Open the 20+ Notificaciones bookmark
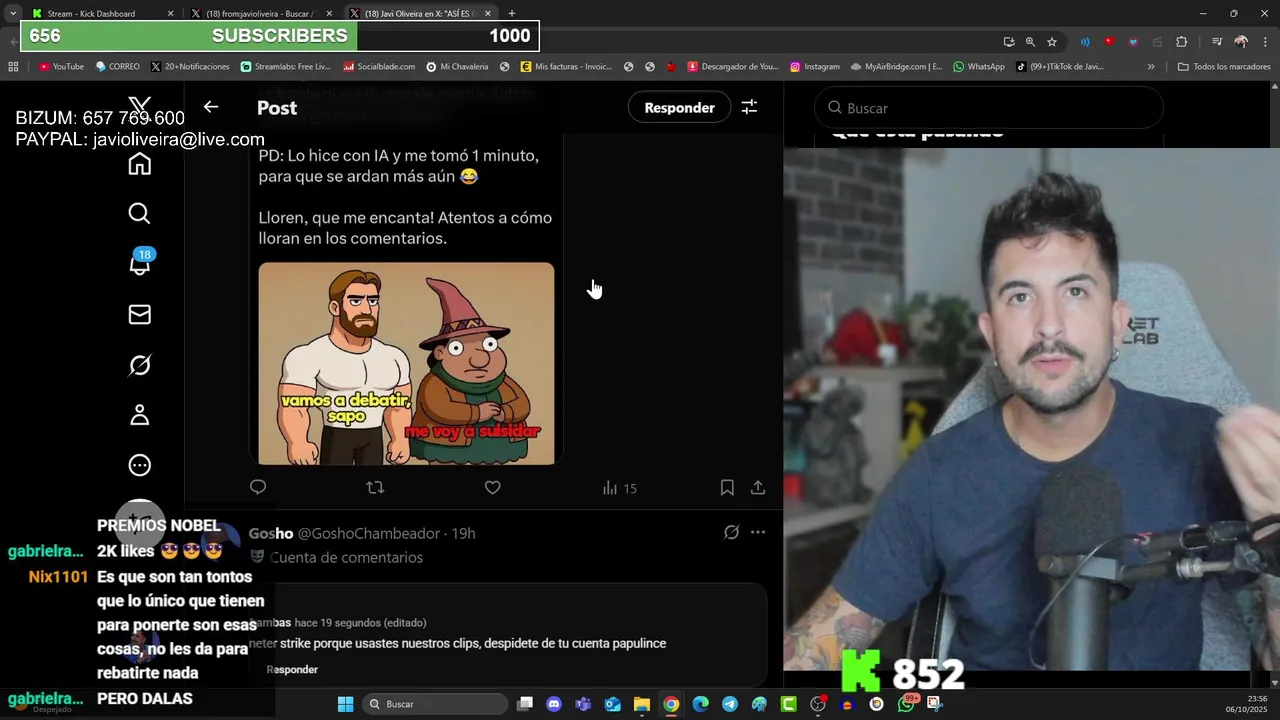This screenshot has width=1280, height=720. [190, 67]
